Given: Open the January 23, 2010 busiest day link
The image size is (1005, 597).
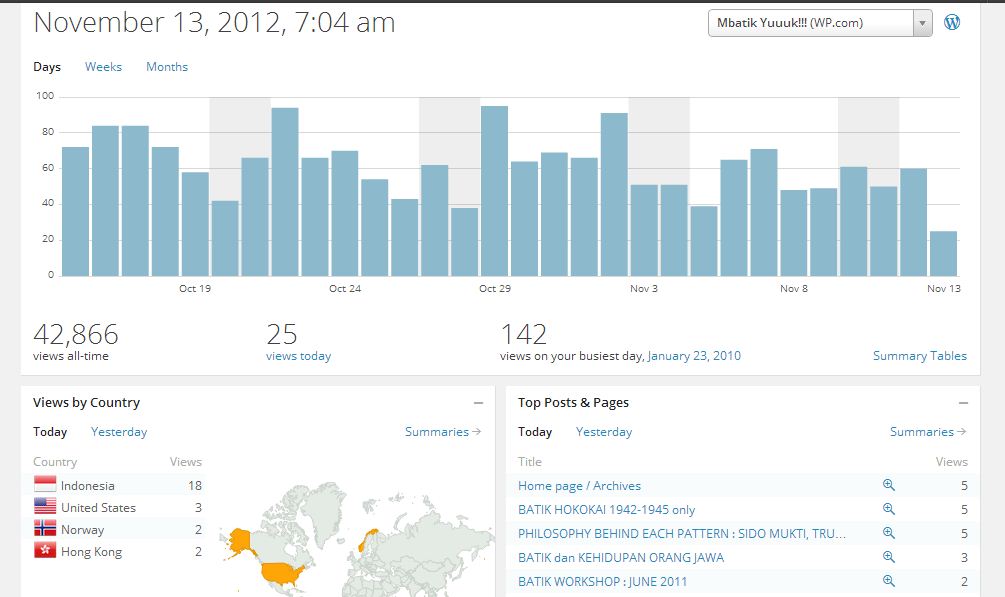Looking at the screenshot, I should click(x=694, y=356).
